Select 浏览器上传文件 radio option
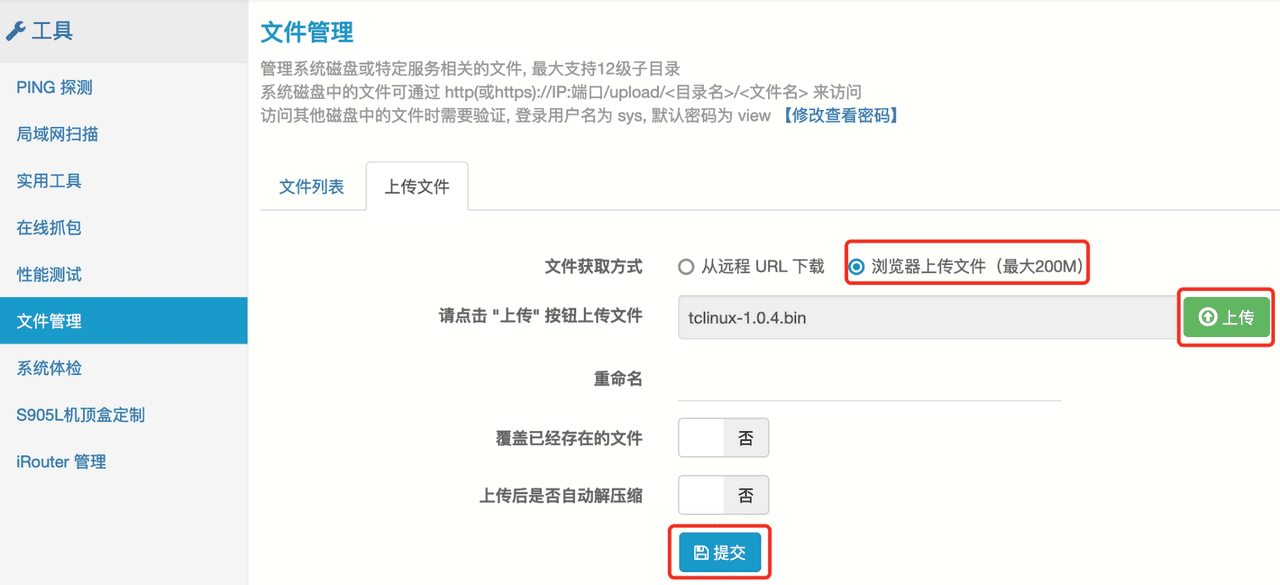The image size is (1280, 585). 856,267
